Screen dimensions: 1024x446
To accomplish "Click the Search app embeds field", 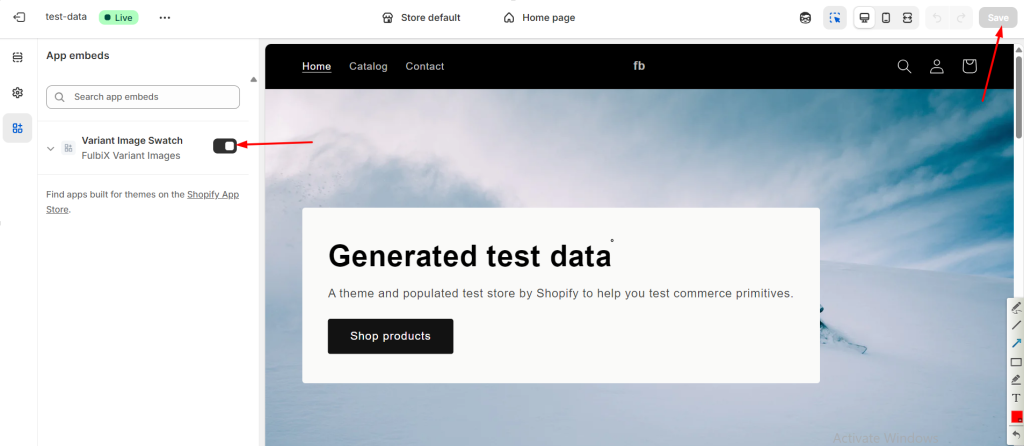I will pos(143,97).
